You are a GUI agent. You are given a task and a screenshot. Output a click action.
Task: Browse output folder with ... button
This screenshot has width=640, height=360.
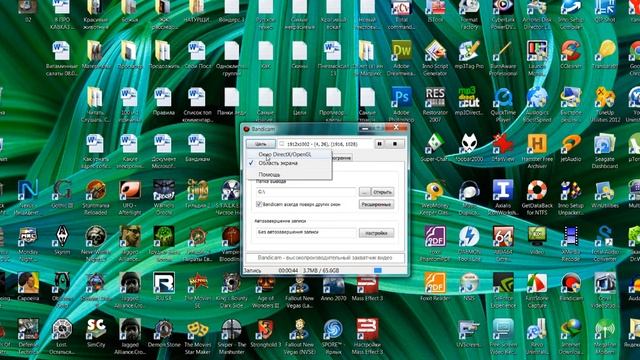click(x=364, y=192)
